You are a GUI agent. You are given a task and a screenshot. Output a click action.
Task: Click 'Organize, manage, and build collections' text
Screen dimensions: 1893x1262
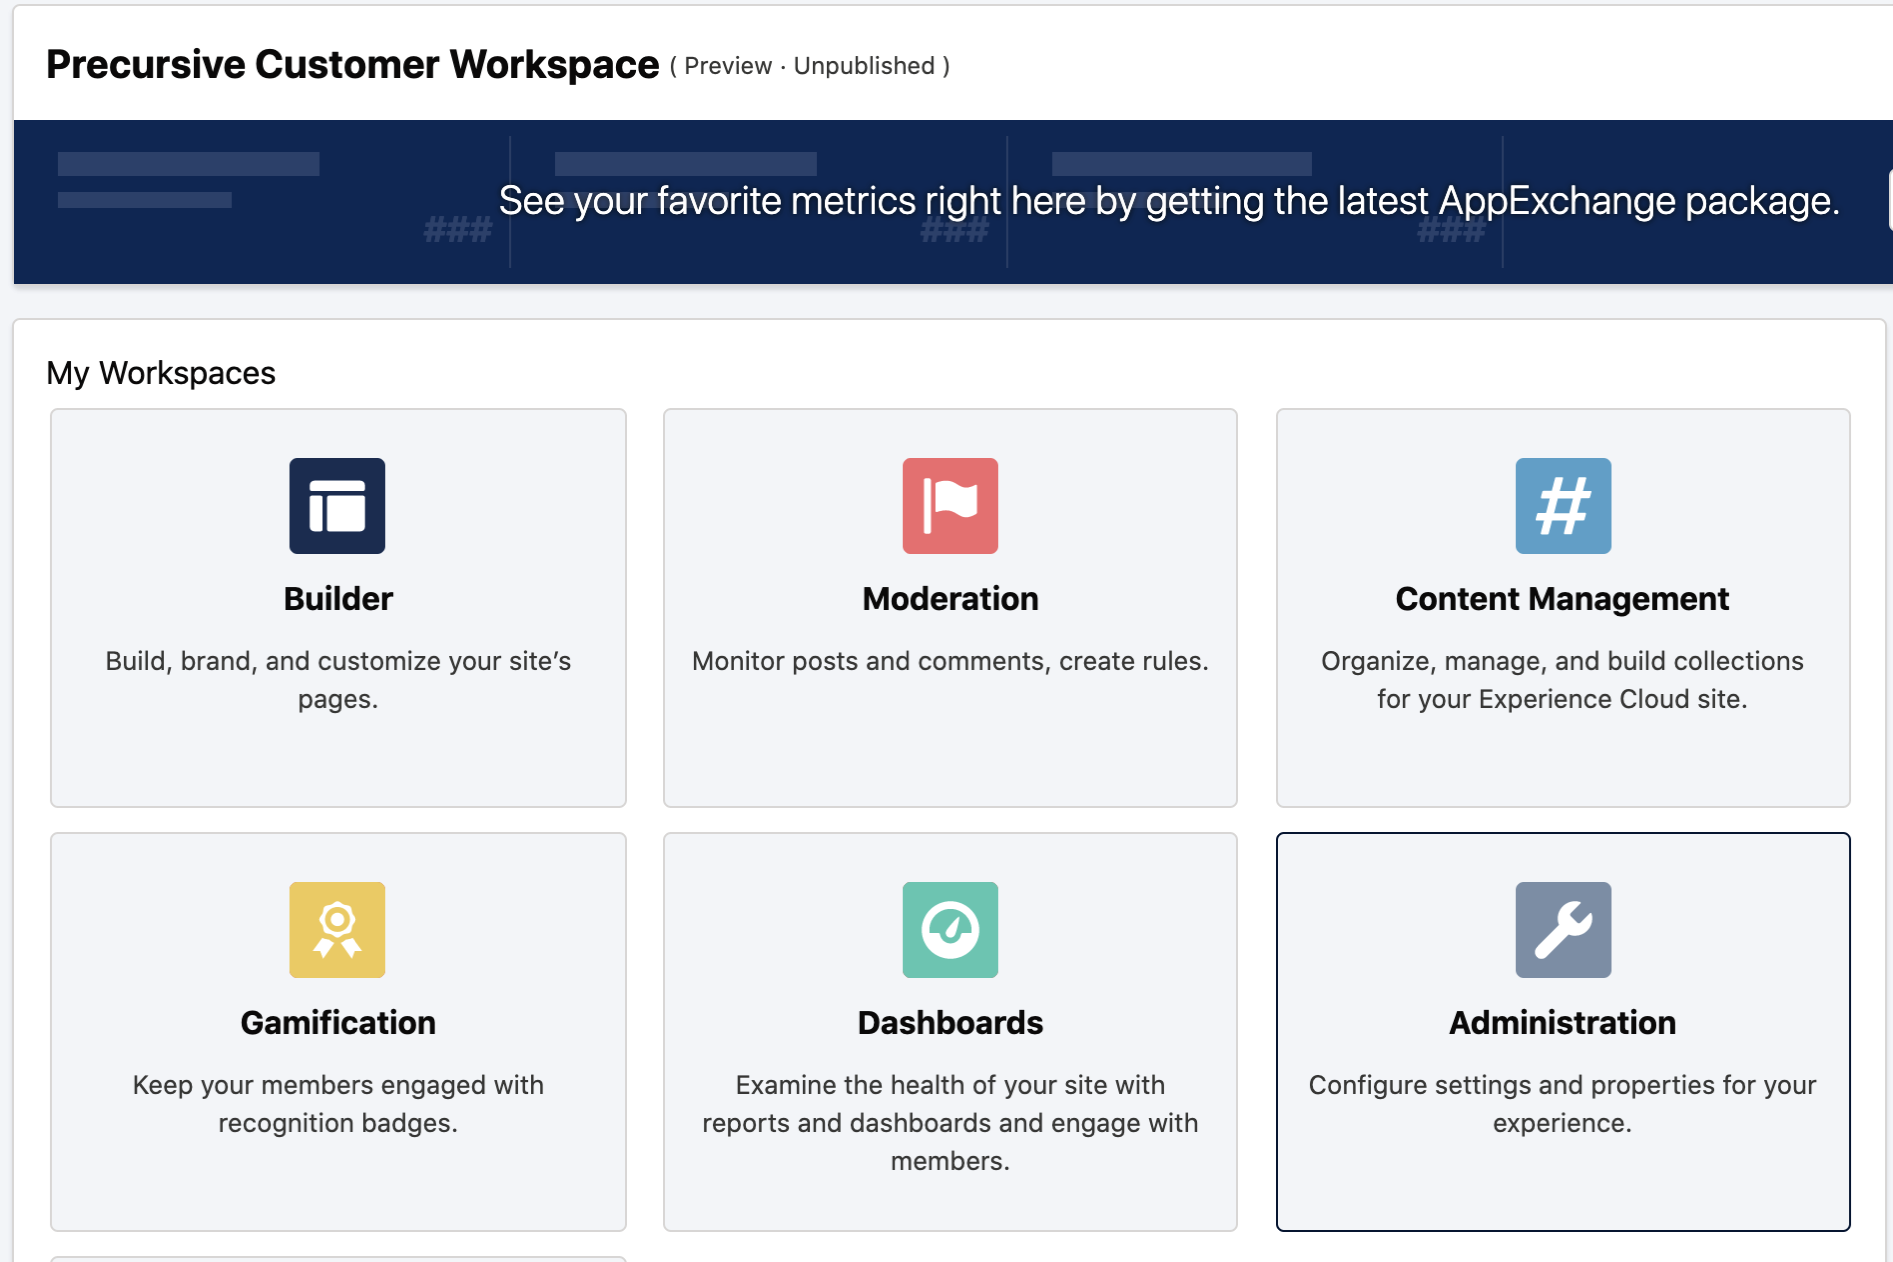(x=1562, y=680)
